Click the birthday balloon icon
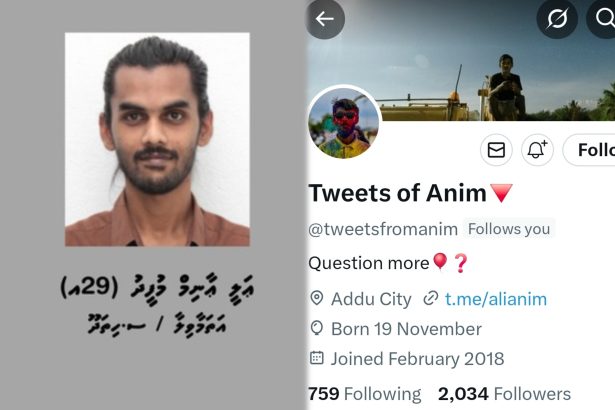The width and height of the screenshot is (615, 410). tap(317, 328)
